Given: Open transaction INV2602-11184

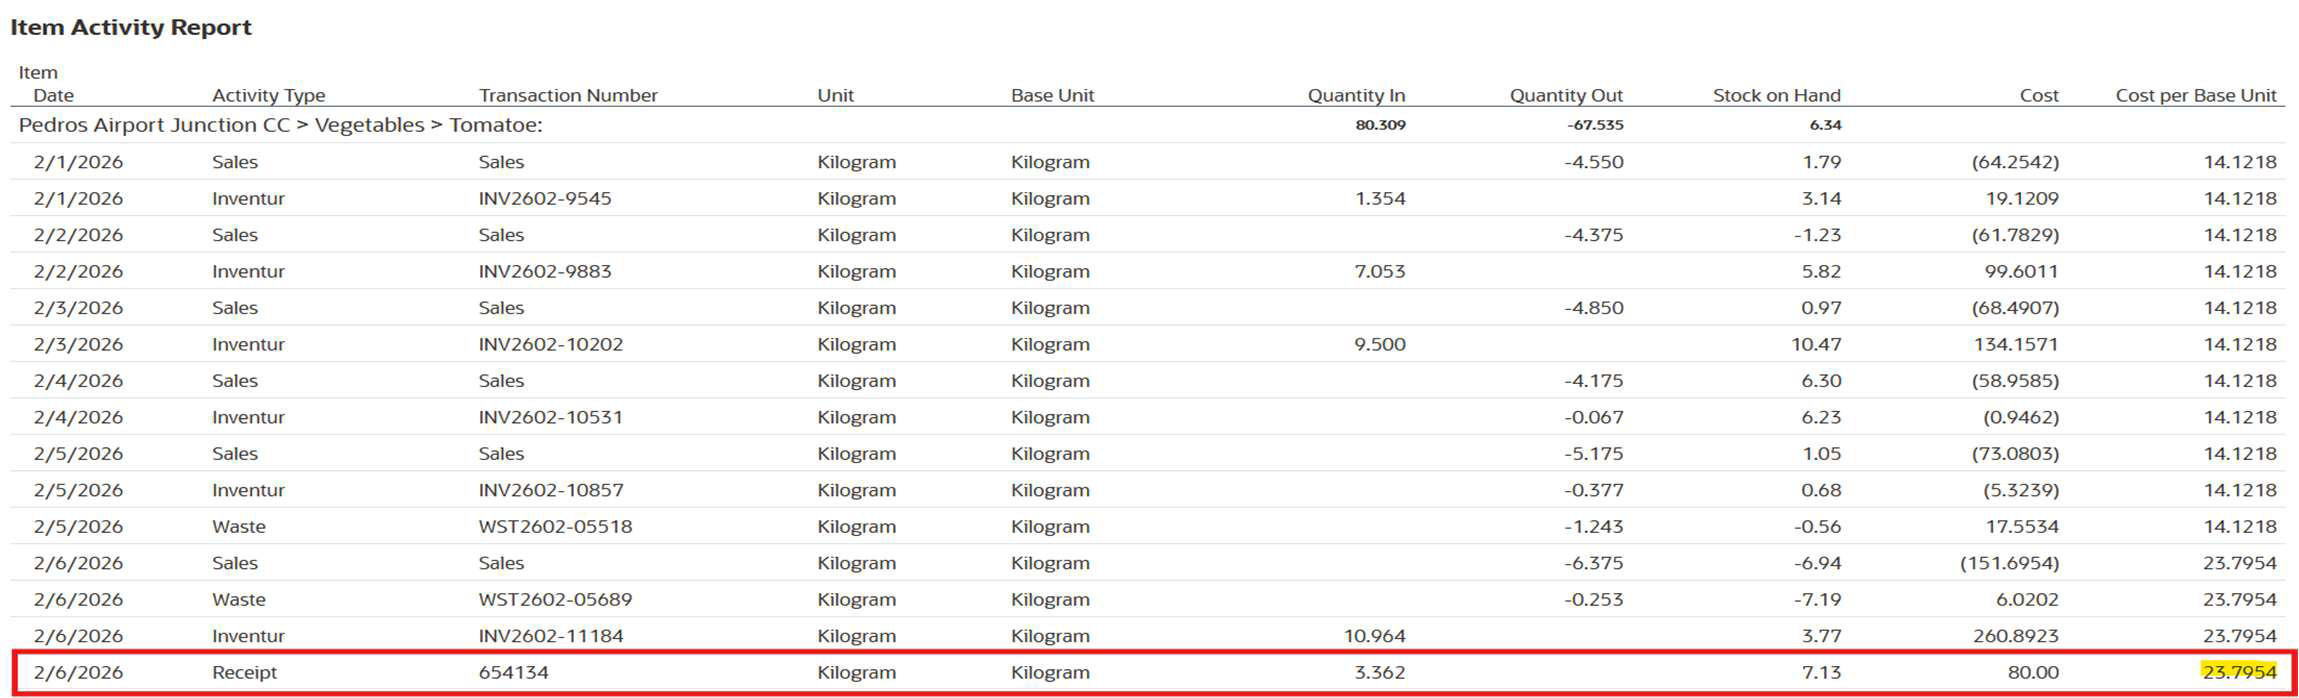Looking at the screenshot, I should (x=550, y=636).
